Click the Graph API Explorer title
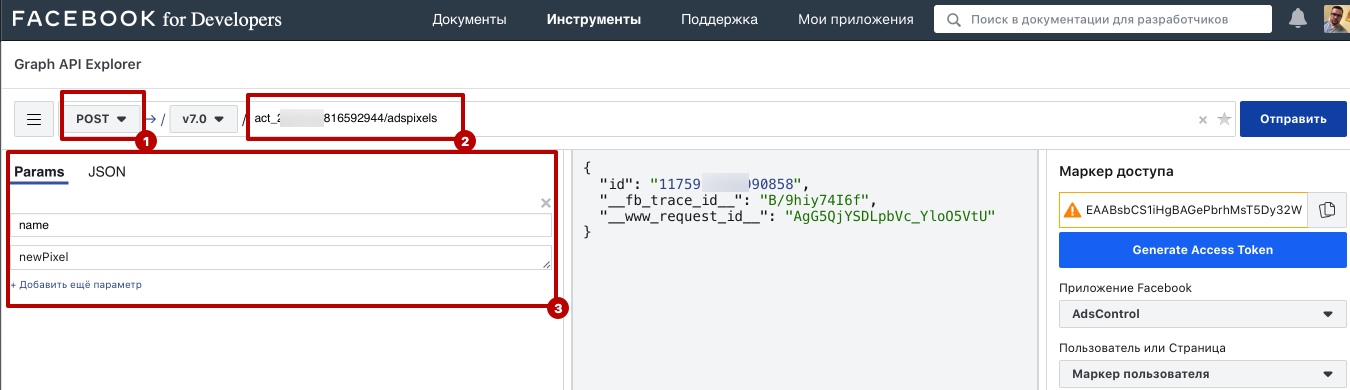Viewport: 1350px width, 390px height. point(78,64)
